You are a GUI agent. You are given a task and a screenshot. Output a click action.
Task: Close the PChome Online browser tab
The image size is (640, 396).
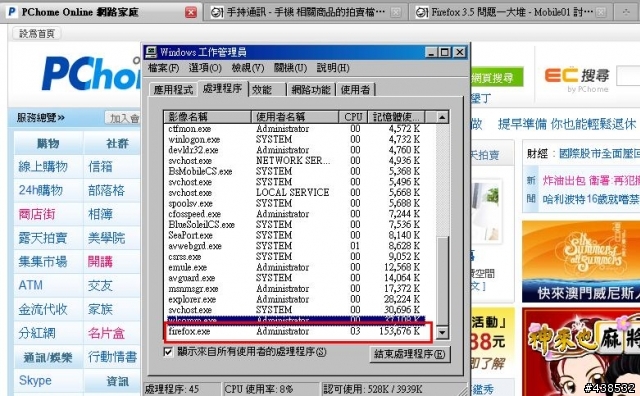click(x=191, y=13)
